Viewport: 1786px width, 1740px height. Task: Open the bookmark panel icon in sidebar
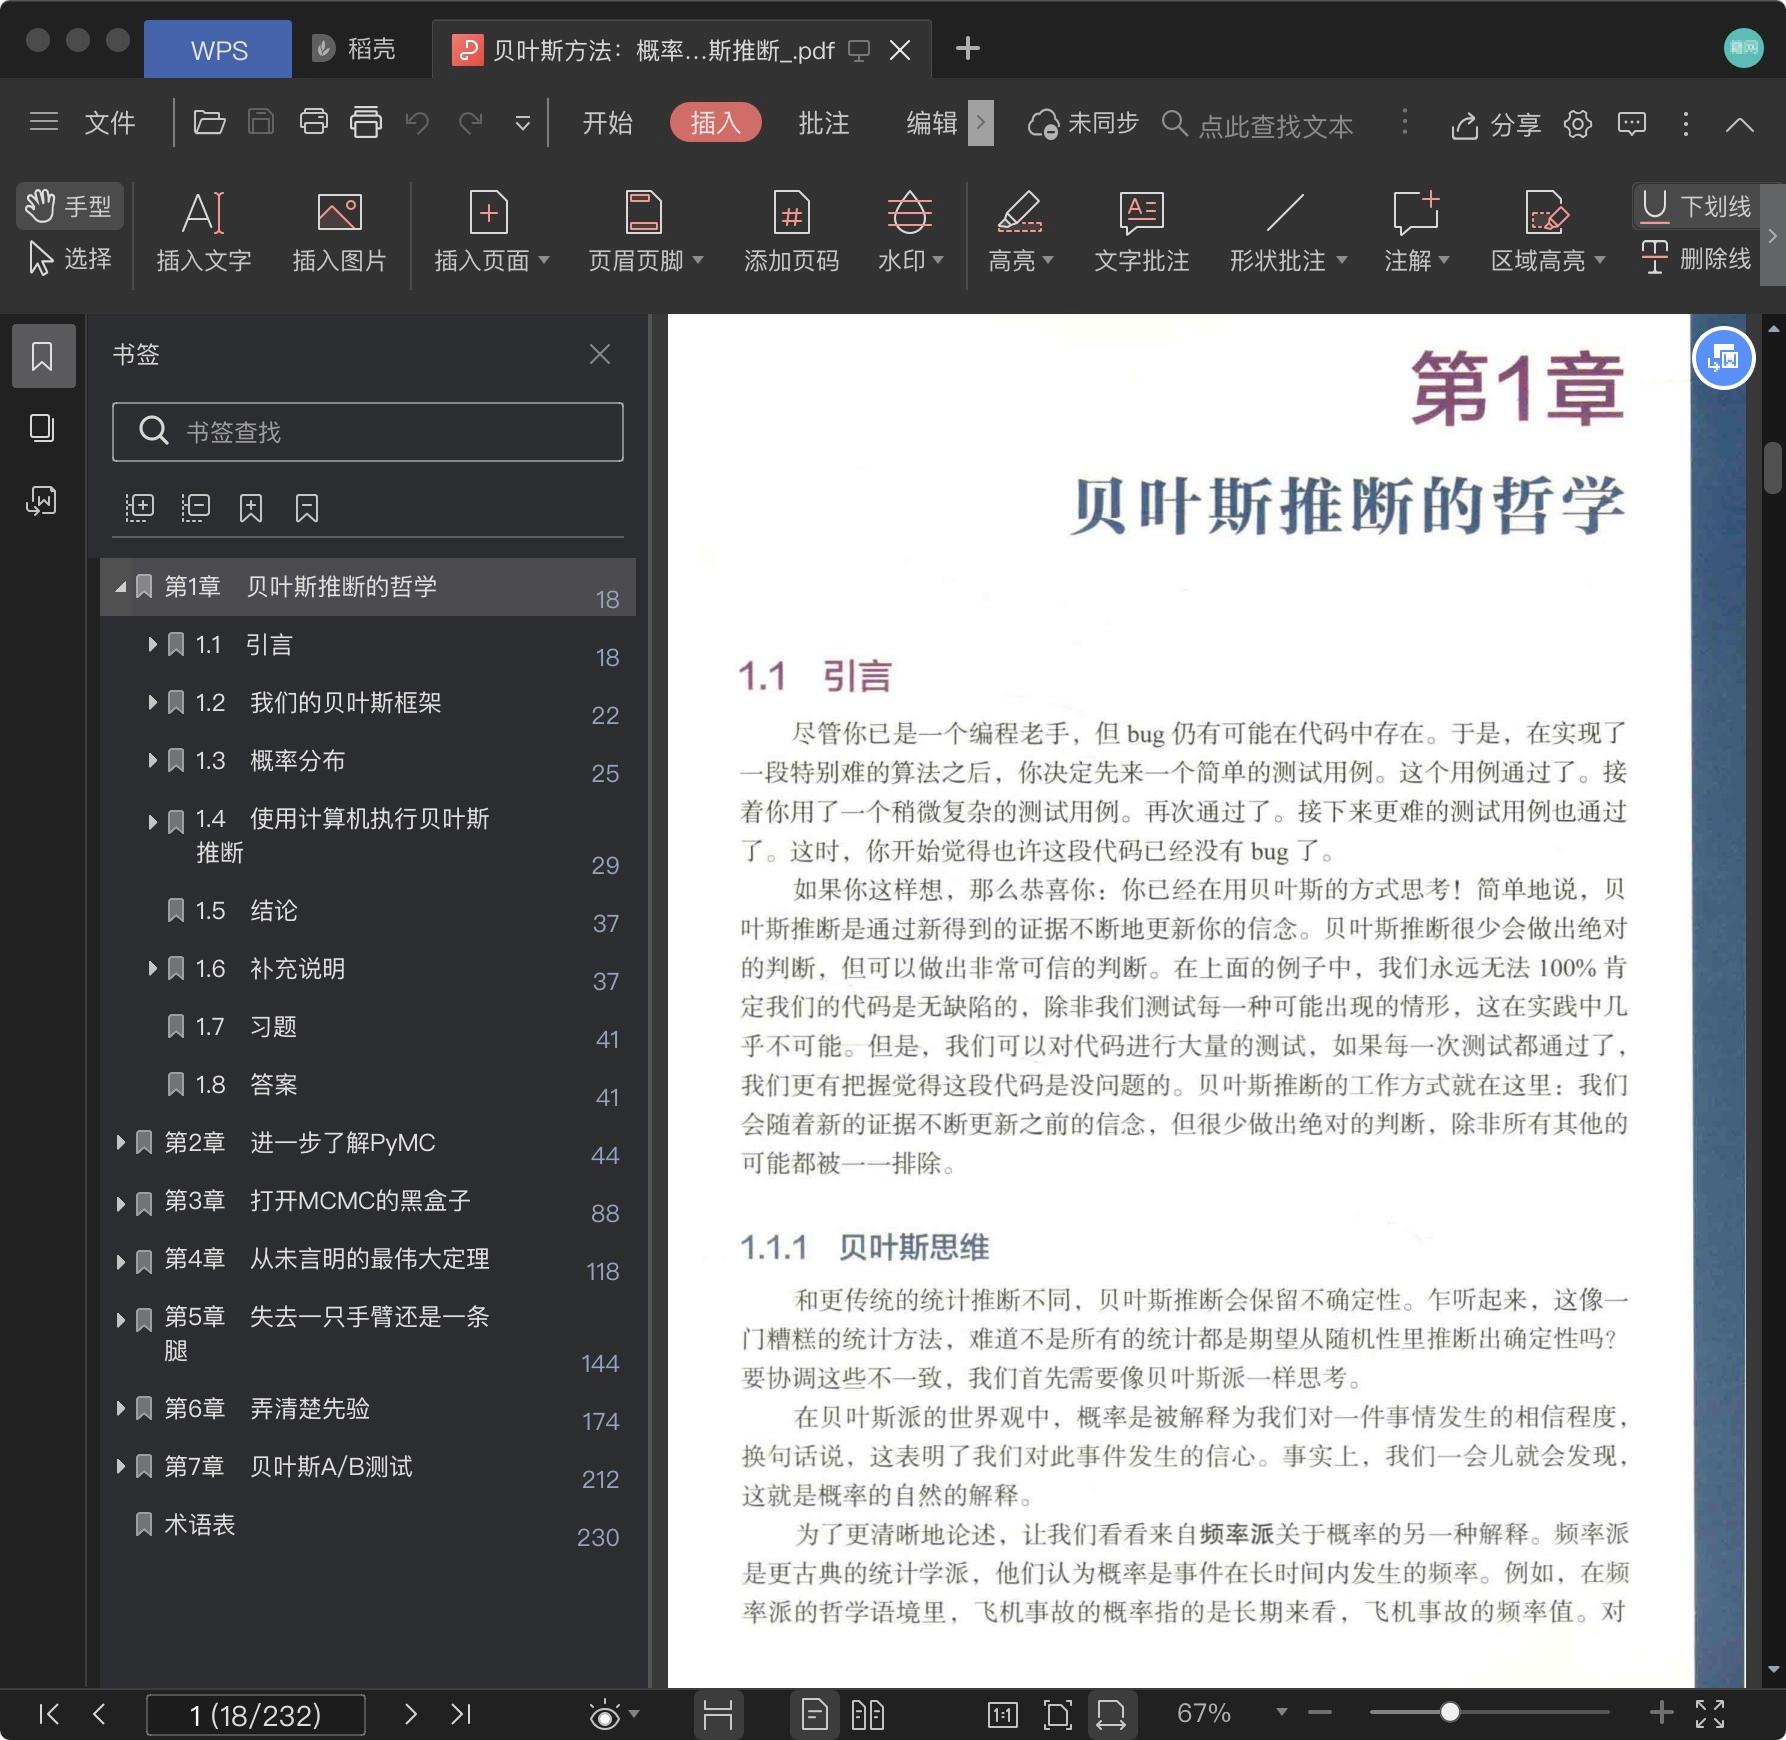42,356
